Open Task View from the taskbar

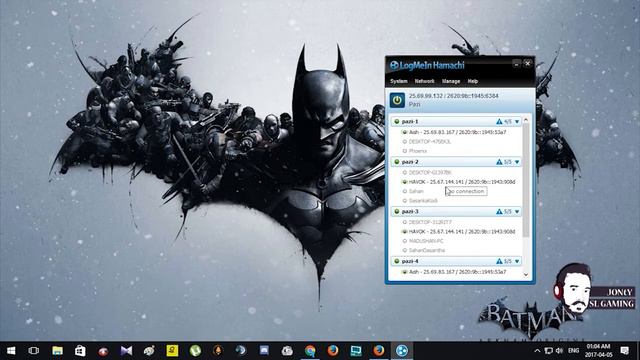(x=34, y=351)
